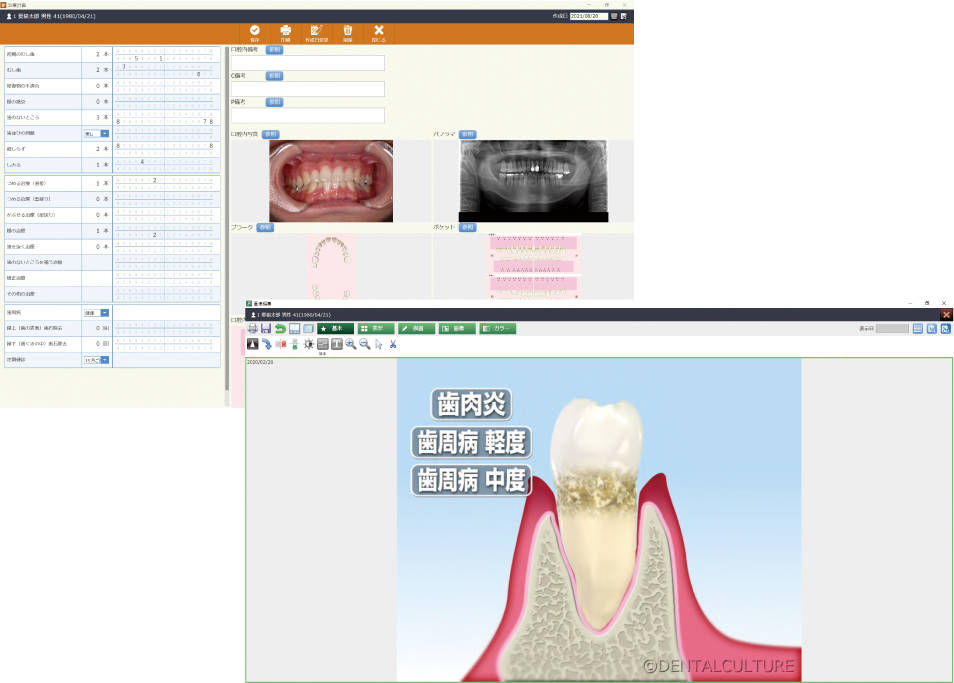The height and width of the screenshot is (683, 954).
Task: Click the 参照 button next to 口腔内備考
Action: point(274,50)
